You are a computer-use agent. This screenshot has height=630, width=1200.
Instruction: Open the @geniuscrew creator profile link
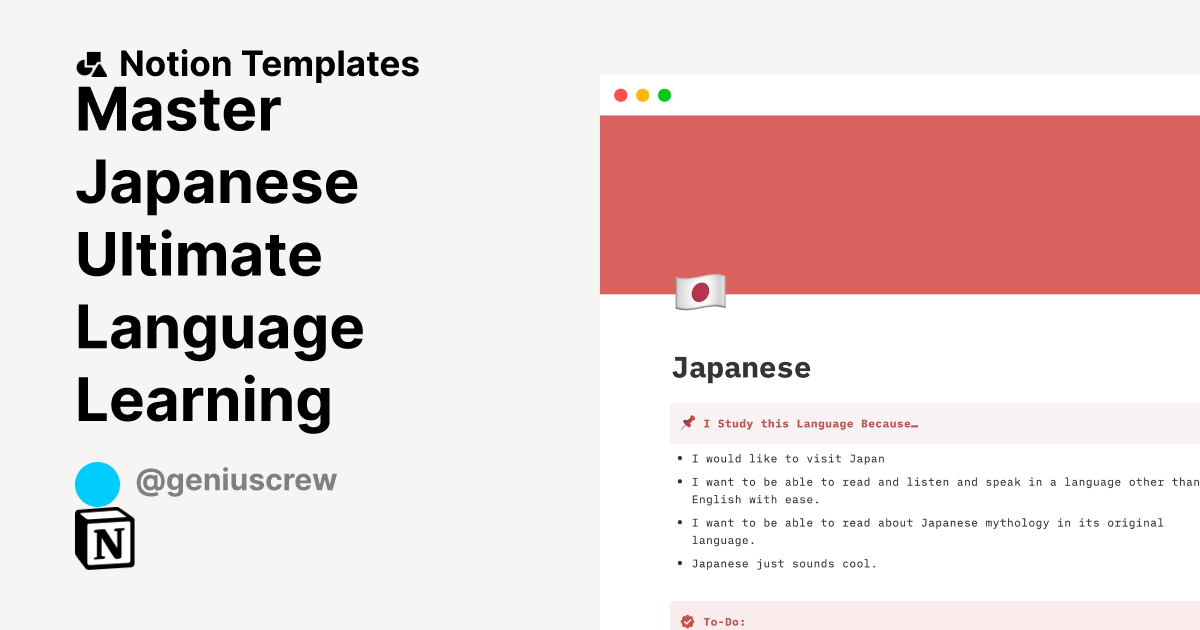(x=237, y=481)
